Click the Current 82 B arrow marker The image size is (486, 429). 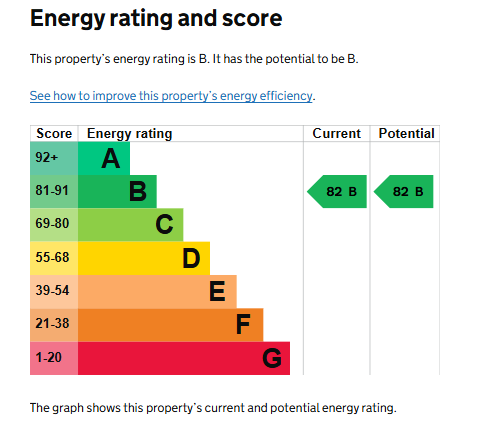pyautogui.click(x=337, y=192)
